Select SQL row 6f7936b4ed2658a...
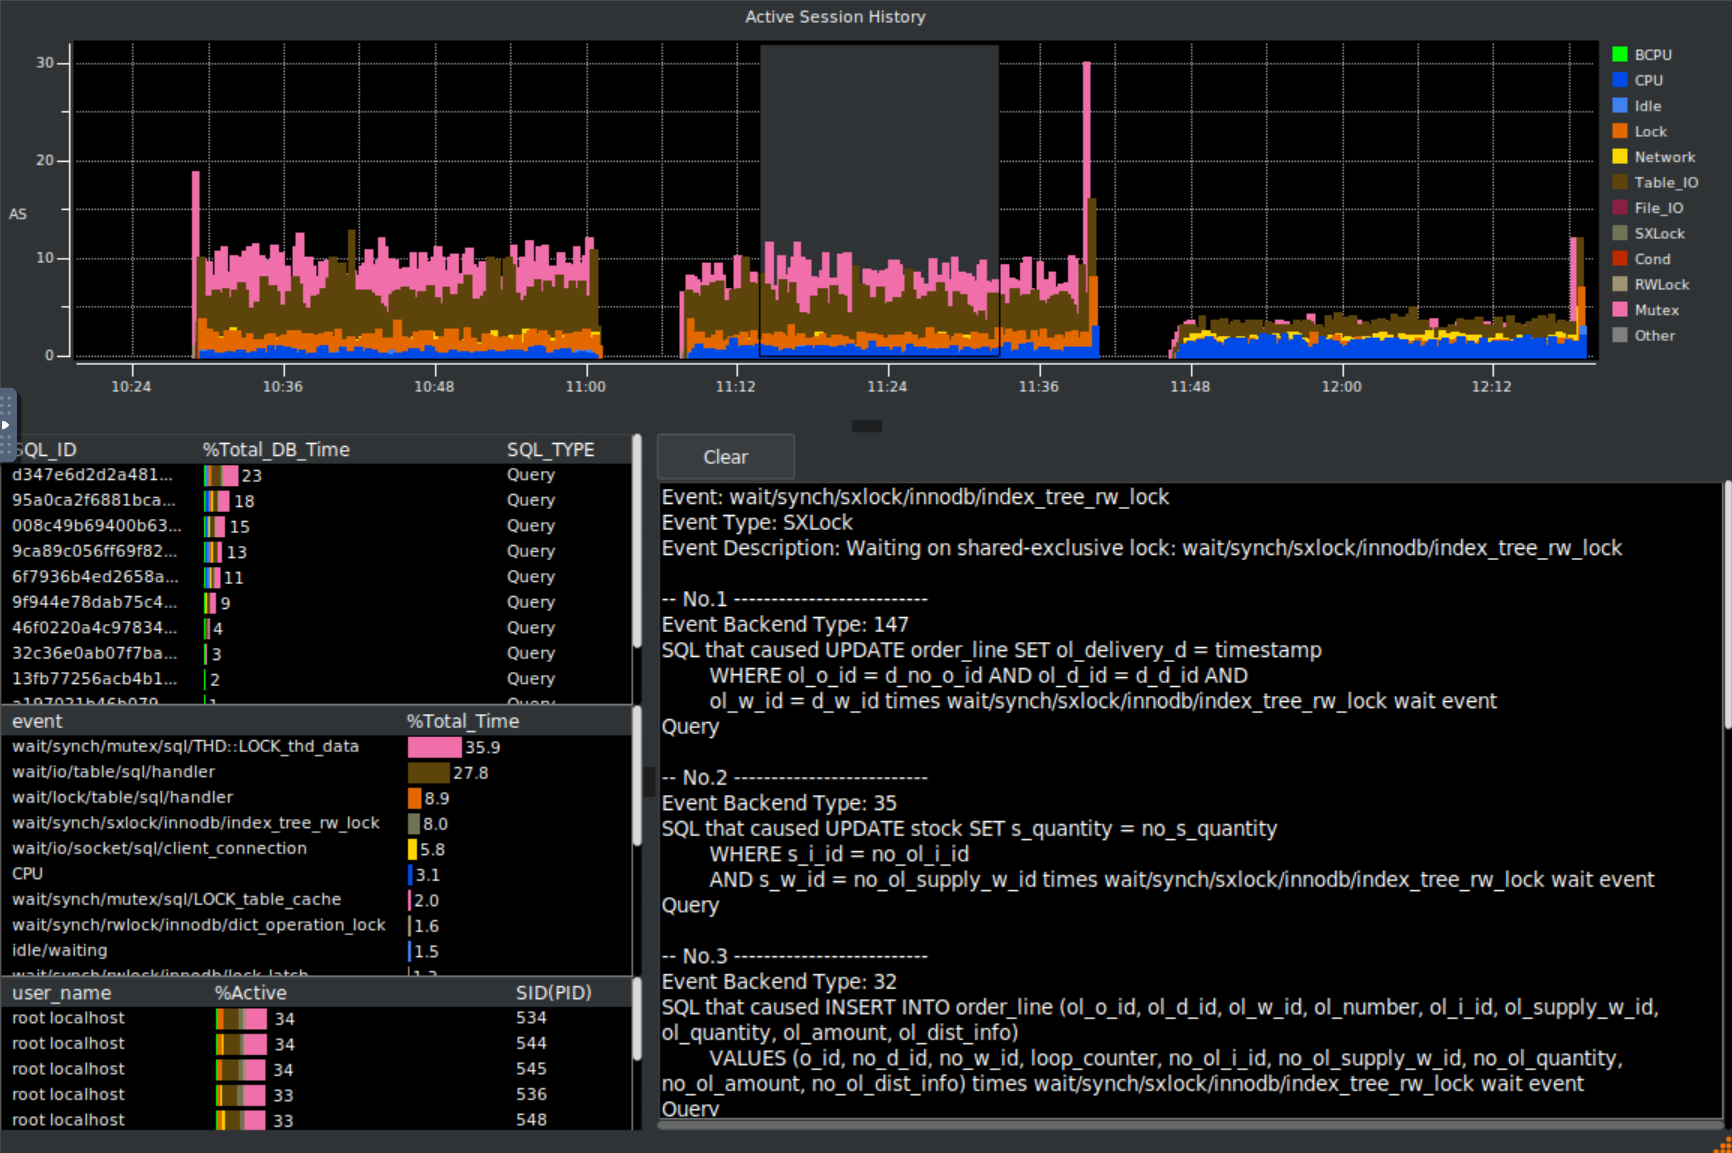The height and width of the screenshot is (1153, 1732). (316, 577)
